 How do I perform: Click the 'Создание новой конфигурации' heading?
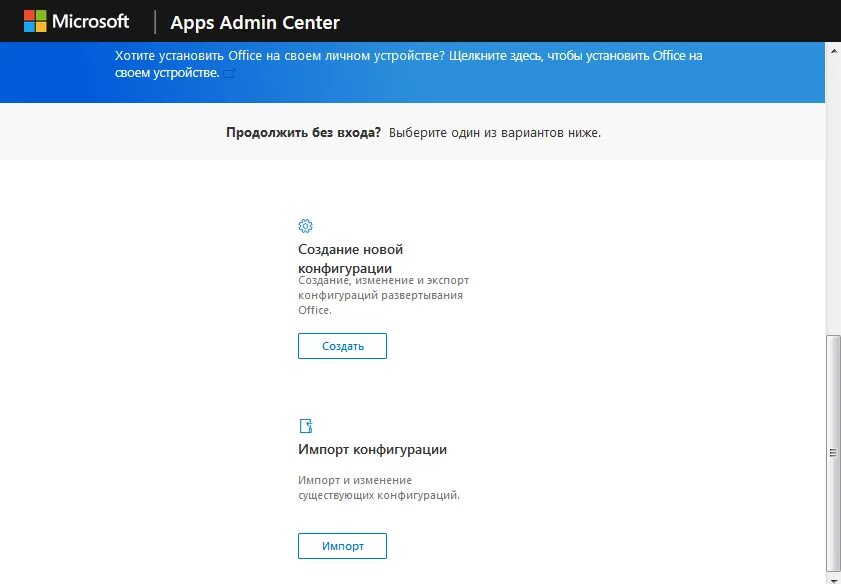[x=351, y=258]
